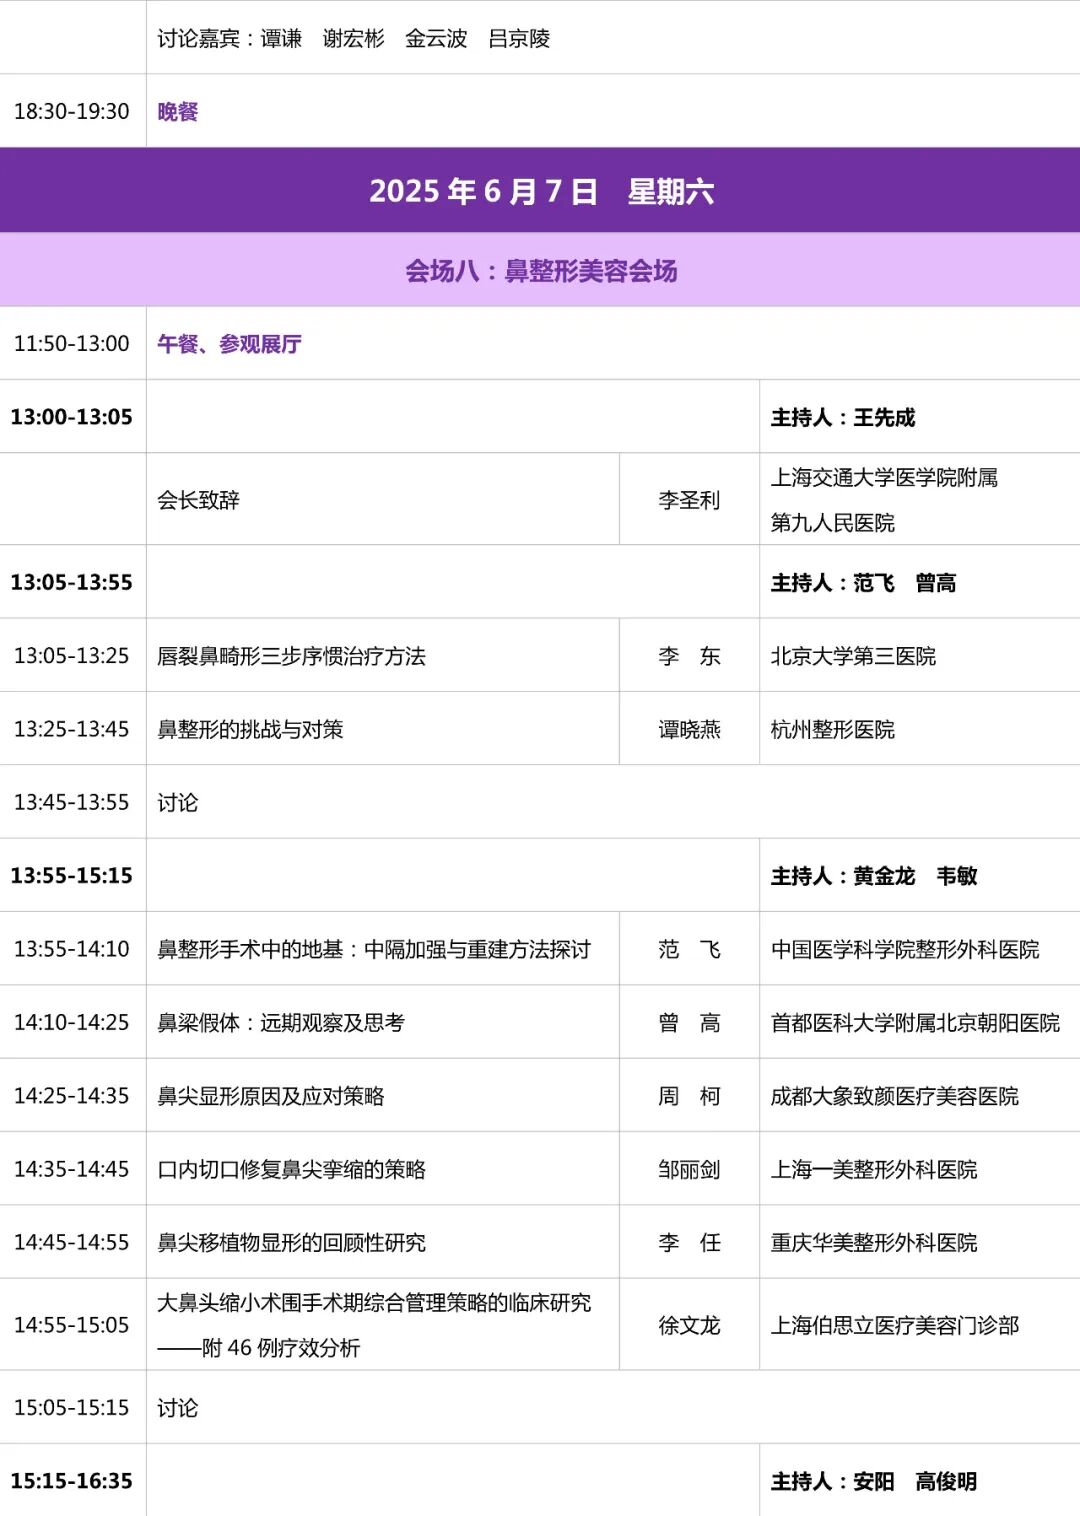The image size is (1080, 1516).
Task: Select 主持人：王先成 cell
Action: (x=844, y=418)
